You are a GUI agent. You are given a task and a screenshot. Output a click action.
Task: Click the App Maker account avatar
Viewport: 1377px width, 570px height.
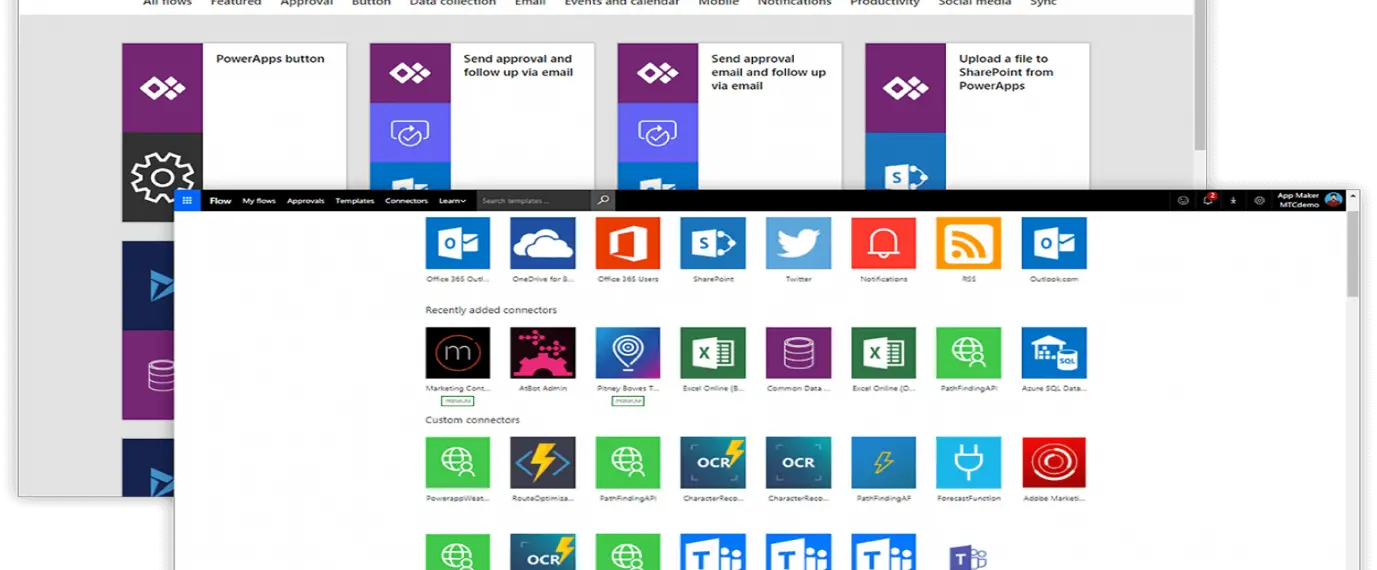point(1333,200)
